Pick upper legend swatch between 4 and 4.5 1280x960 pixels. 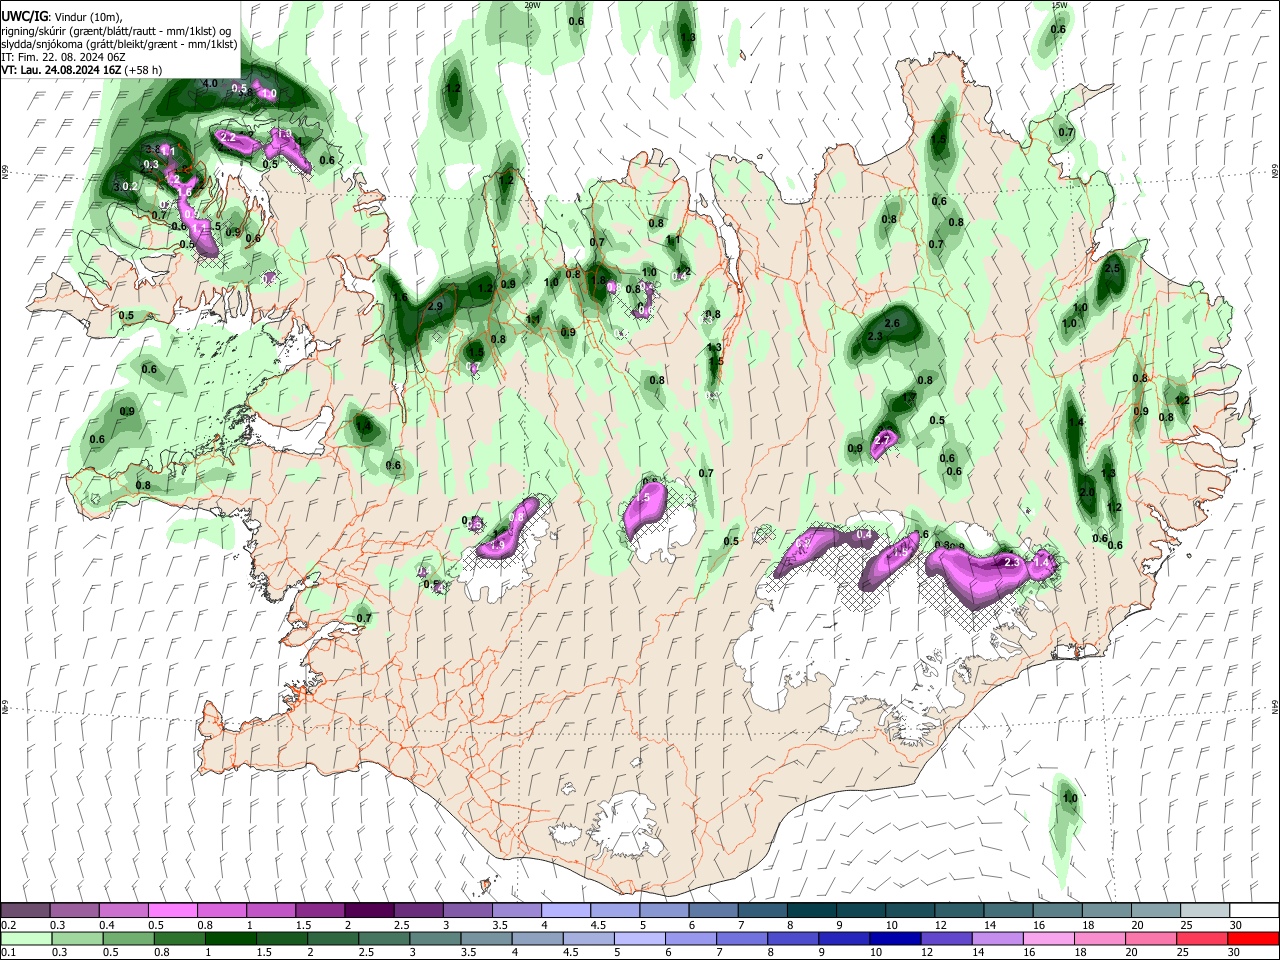tap(566, 911)
